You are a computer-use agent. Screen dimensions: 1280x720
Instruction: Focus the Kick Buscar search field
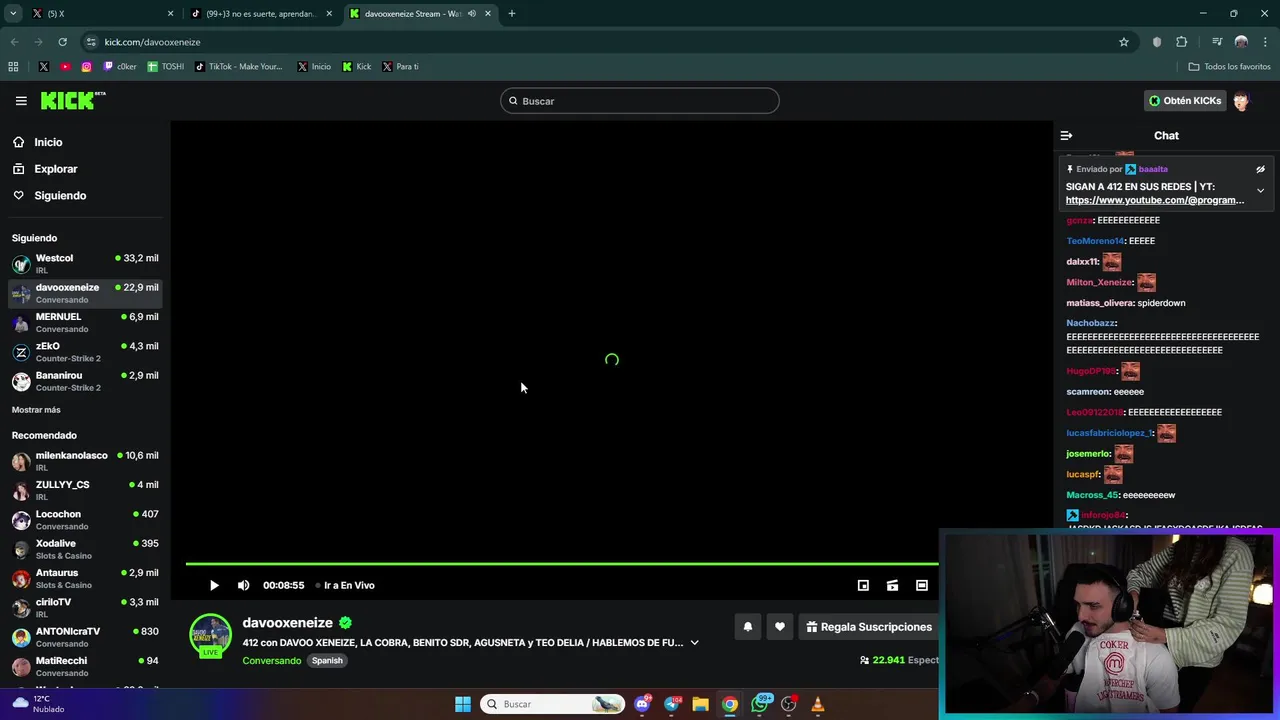640,101
